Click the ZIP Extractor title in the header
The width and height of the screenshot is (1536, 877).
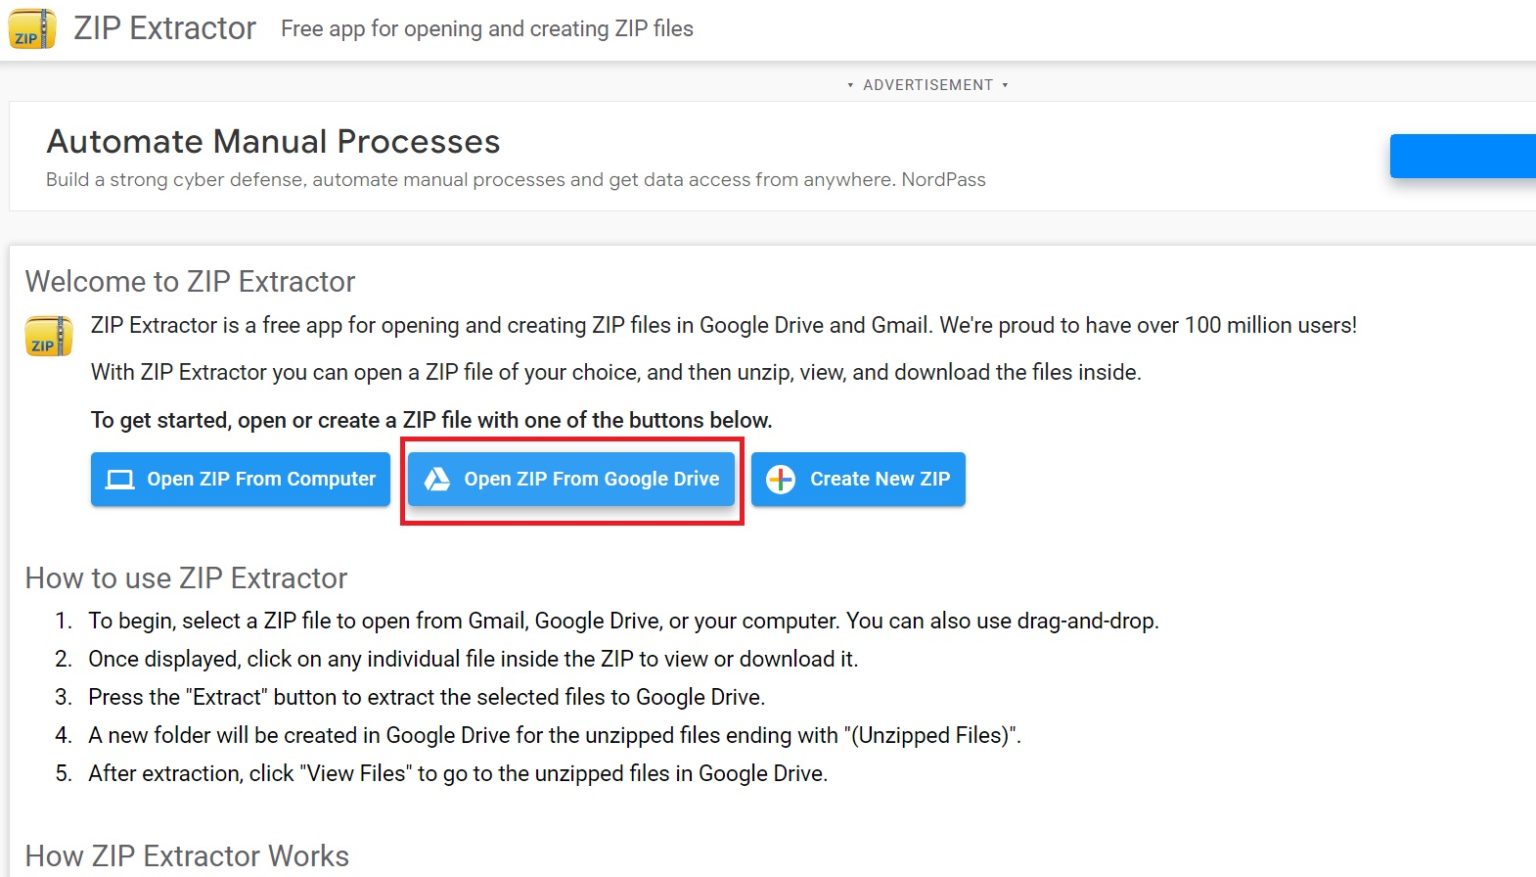(165, 28)
